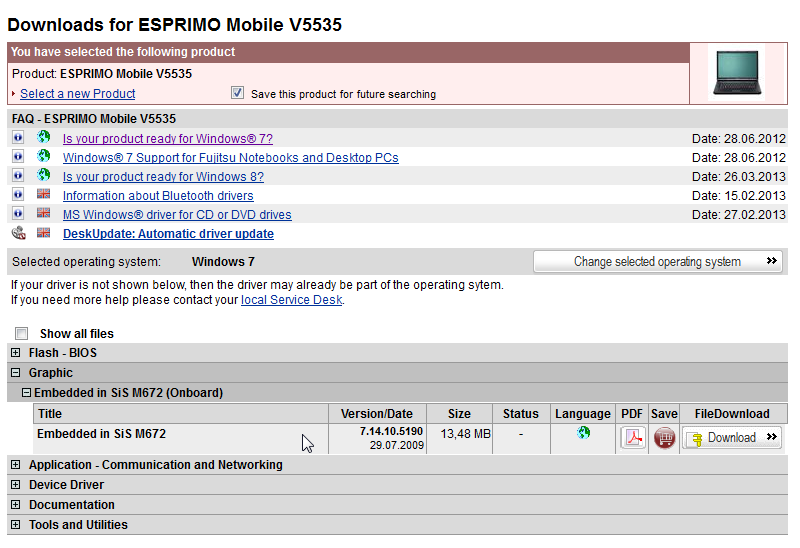This screenshot has height=548, width=800.
Task: Click info icon beside CD or DVD drives FAQ
Action: (18, 213)
